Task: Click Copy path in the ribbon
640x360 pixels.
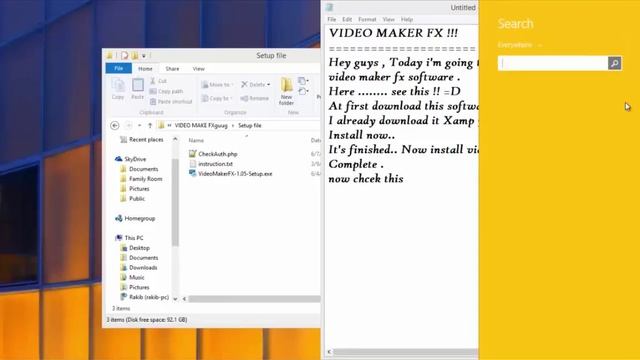Action: click(x=167, y=91)
